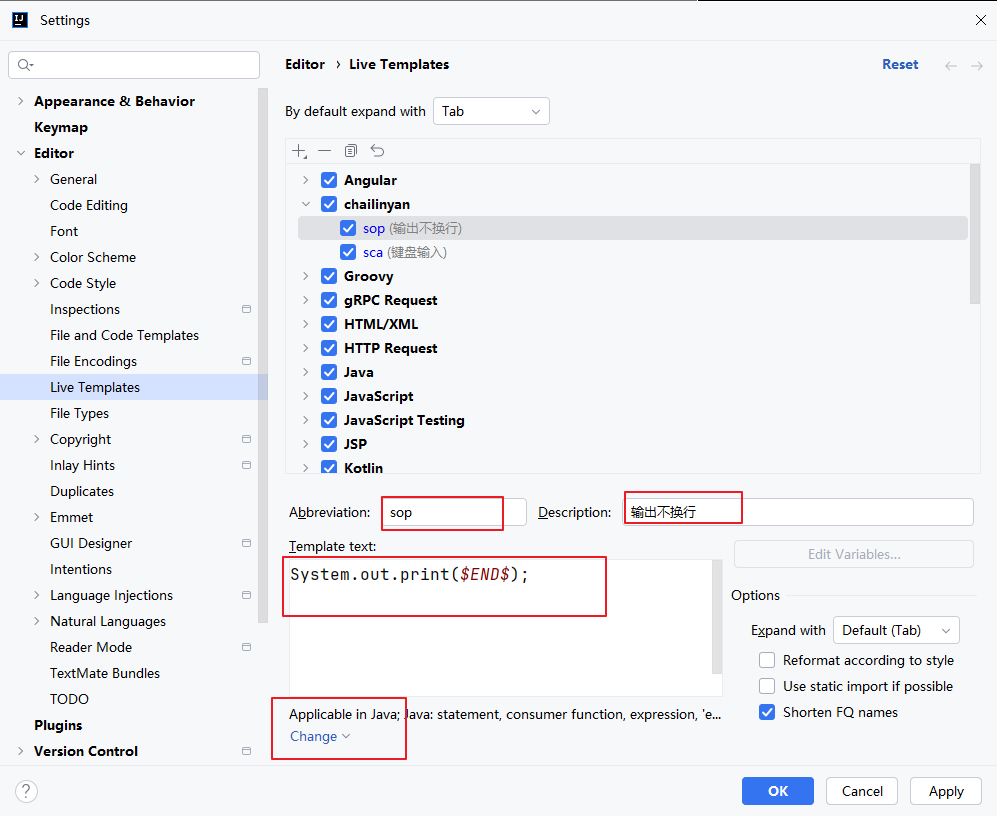This screenshot has width=997, height=816.
Task: Click the settings tree scrollbar
Action: click(263, 356)
